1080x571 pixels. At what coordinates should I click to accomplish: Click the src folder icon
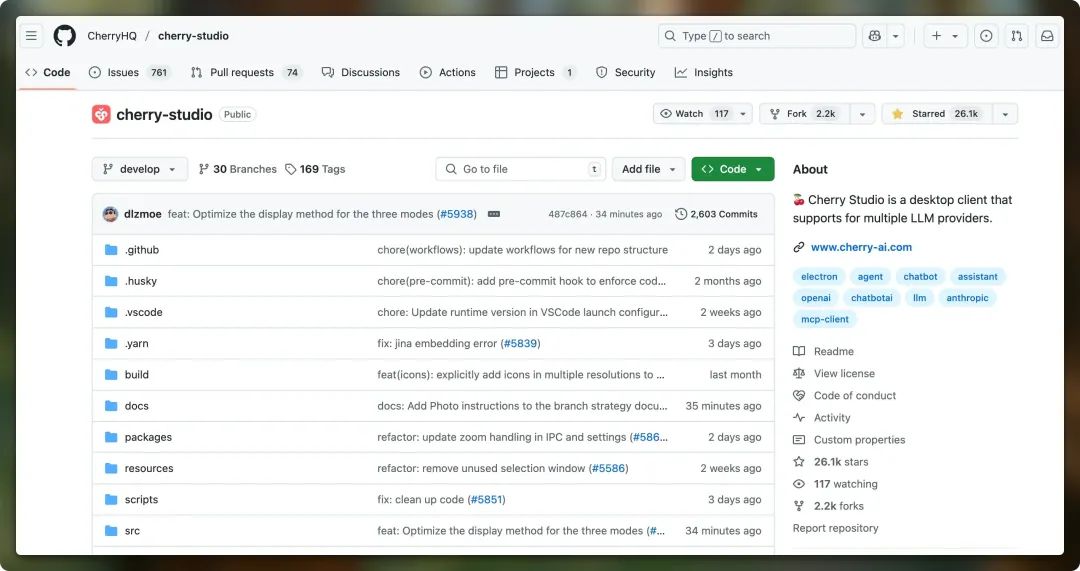pyautogui.click(x=111, y=530)
